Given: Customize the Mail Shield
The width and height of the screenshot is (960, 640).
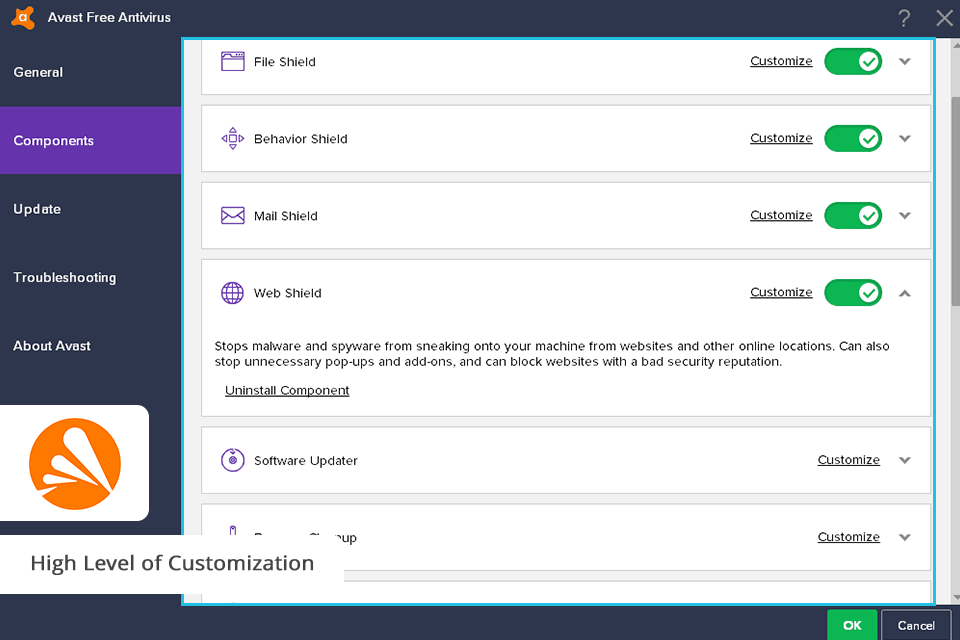Looking at the screenshot, I should pyautogui.click(x=781, y=216).
